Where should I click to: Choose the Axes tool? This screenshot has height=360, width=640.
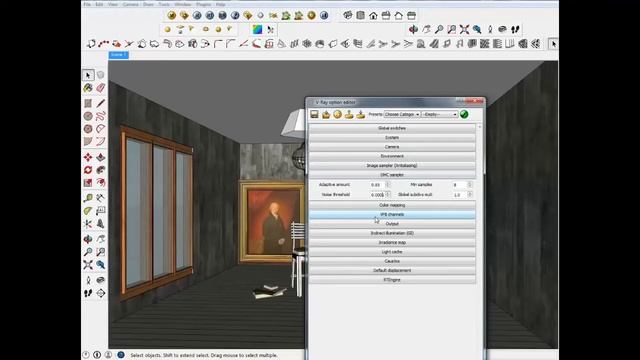click(x=88, y=224)
